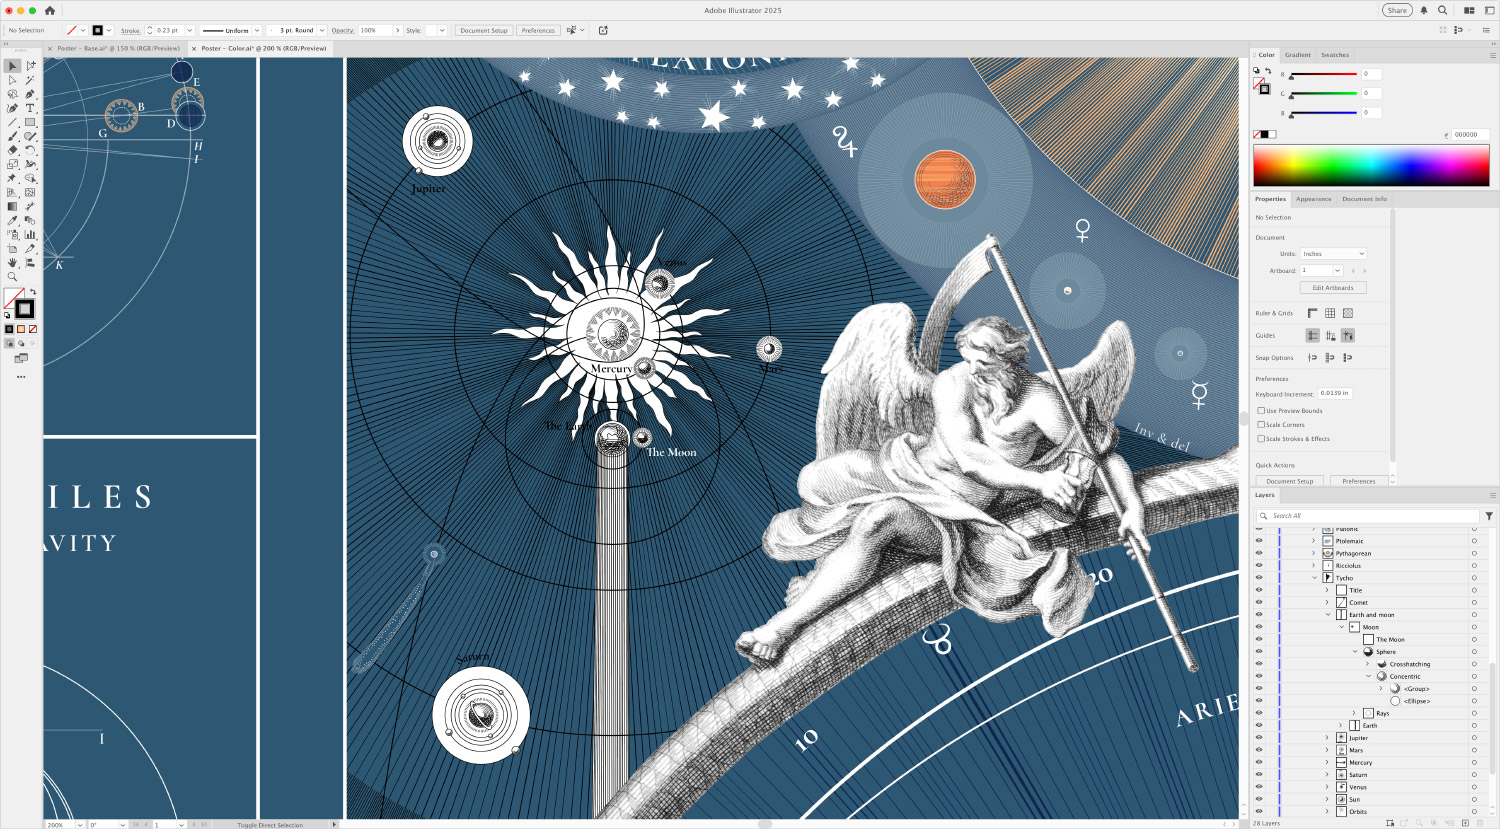Collapse the Tycho layer
This screenshot has height=829, width=1500.
[x=1314, y=578]
